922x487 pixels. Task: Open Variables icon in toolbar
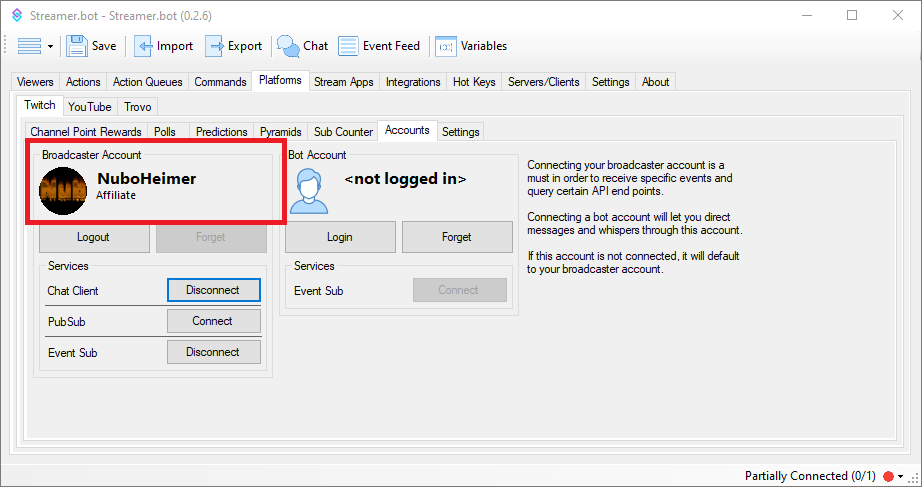click(446, 46)
